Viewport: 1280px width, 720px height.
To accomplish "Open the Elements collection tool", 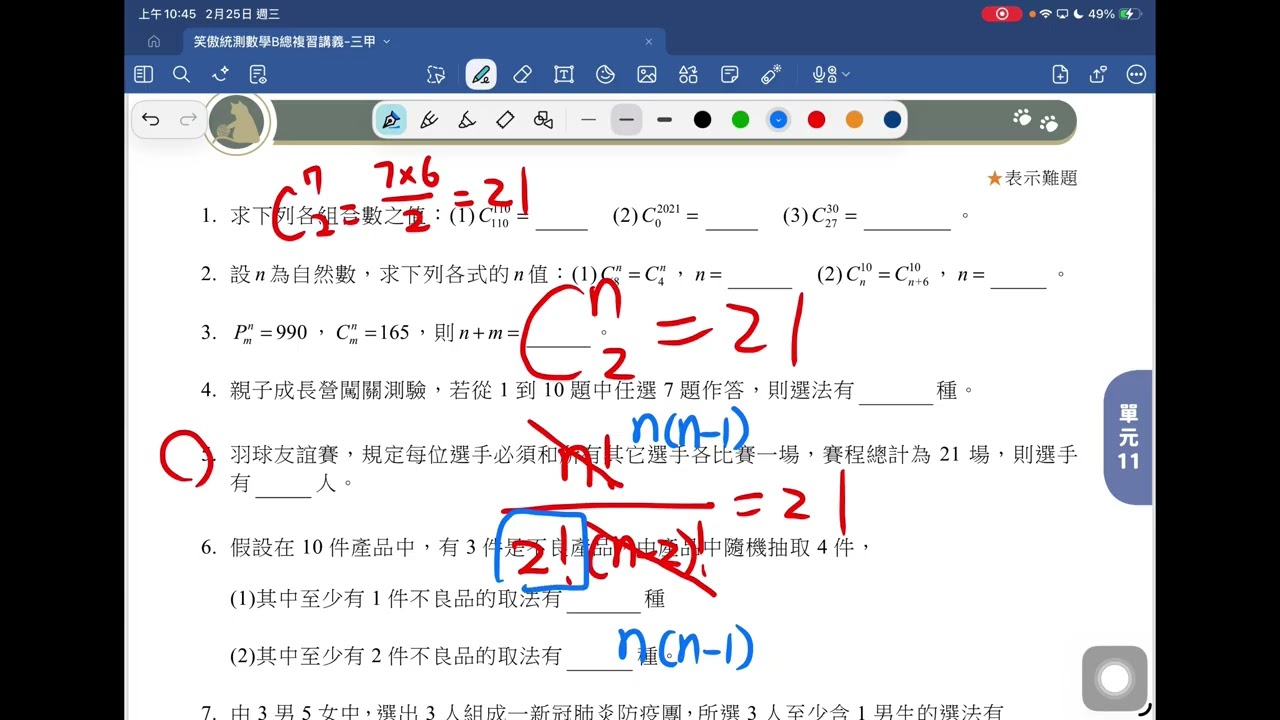I will tap(688, 74).
